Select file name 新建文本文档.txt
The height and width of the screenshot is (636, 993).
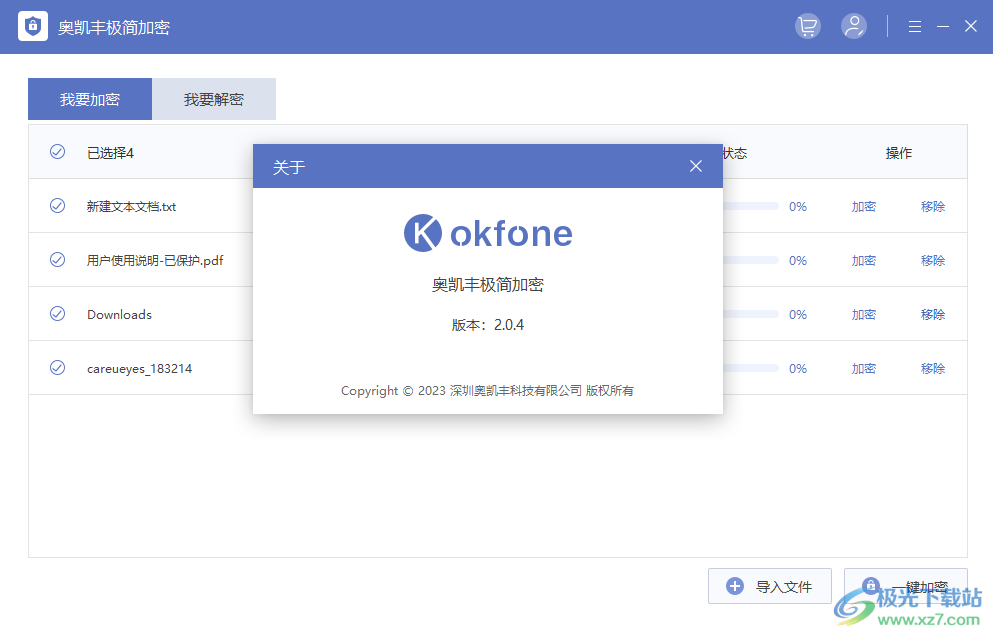[x=131, y=207]
